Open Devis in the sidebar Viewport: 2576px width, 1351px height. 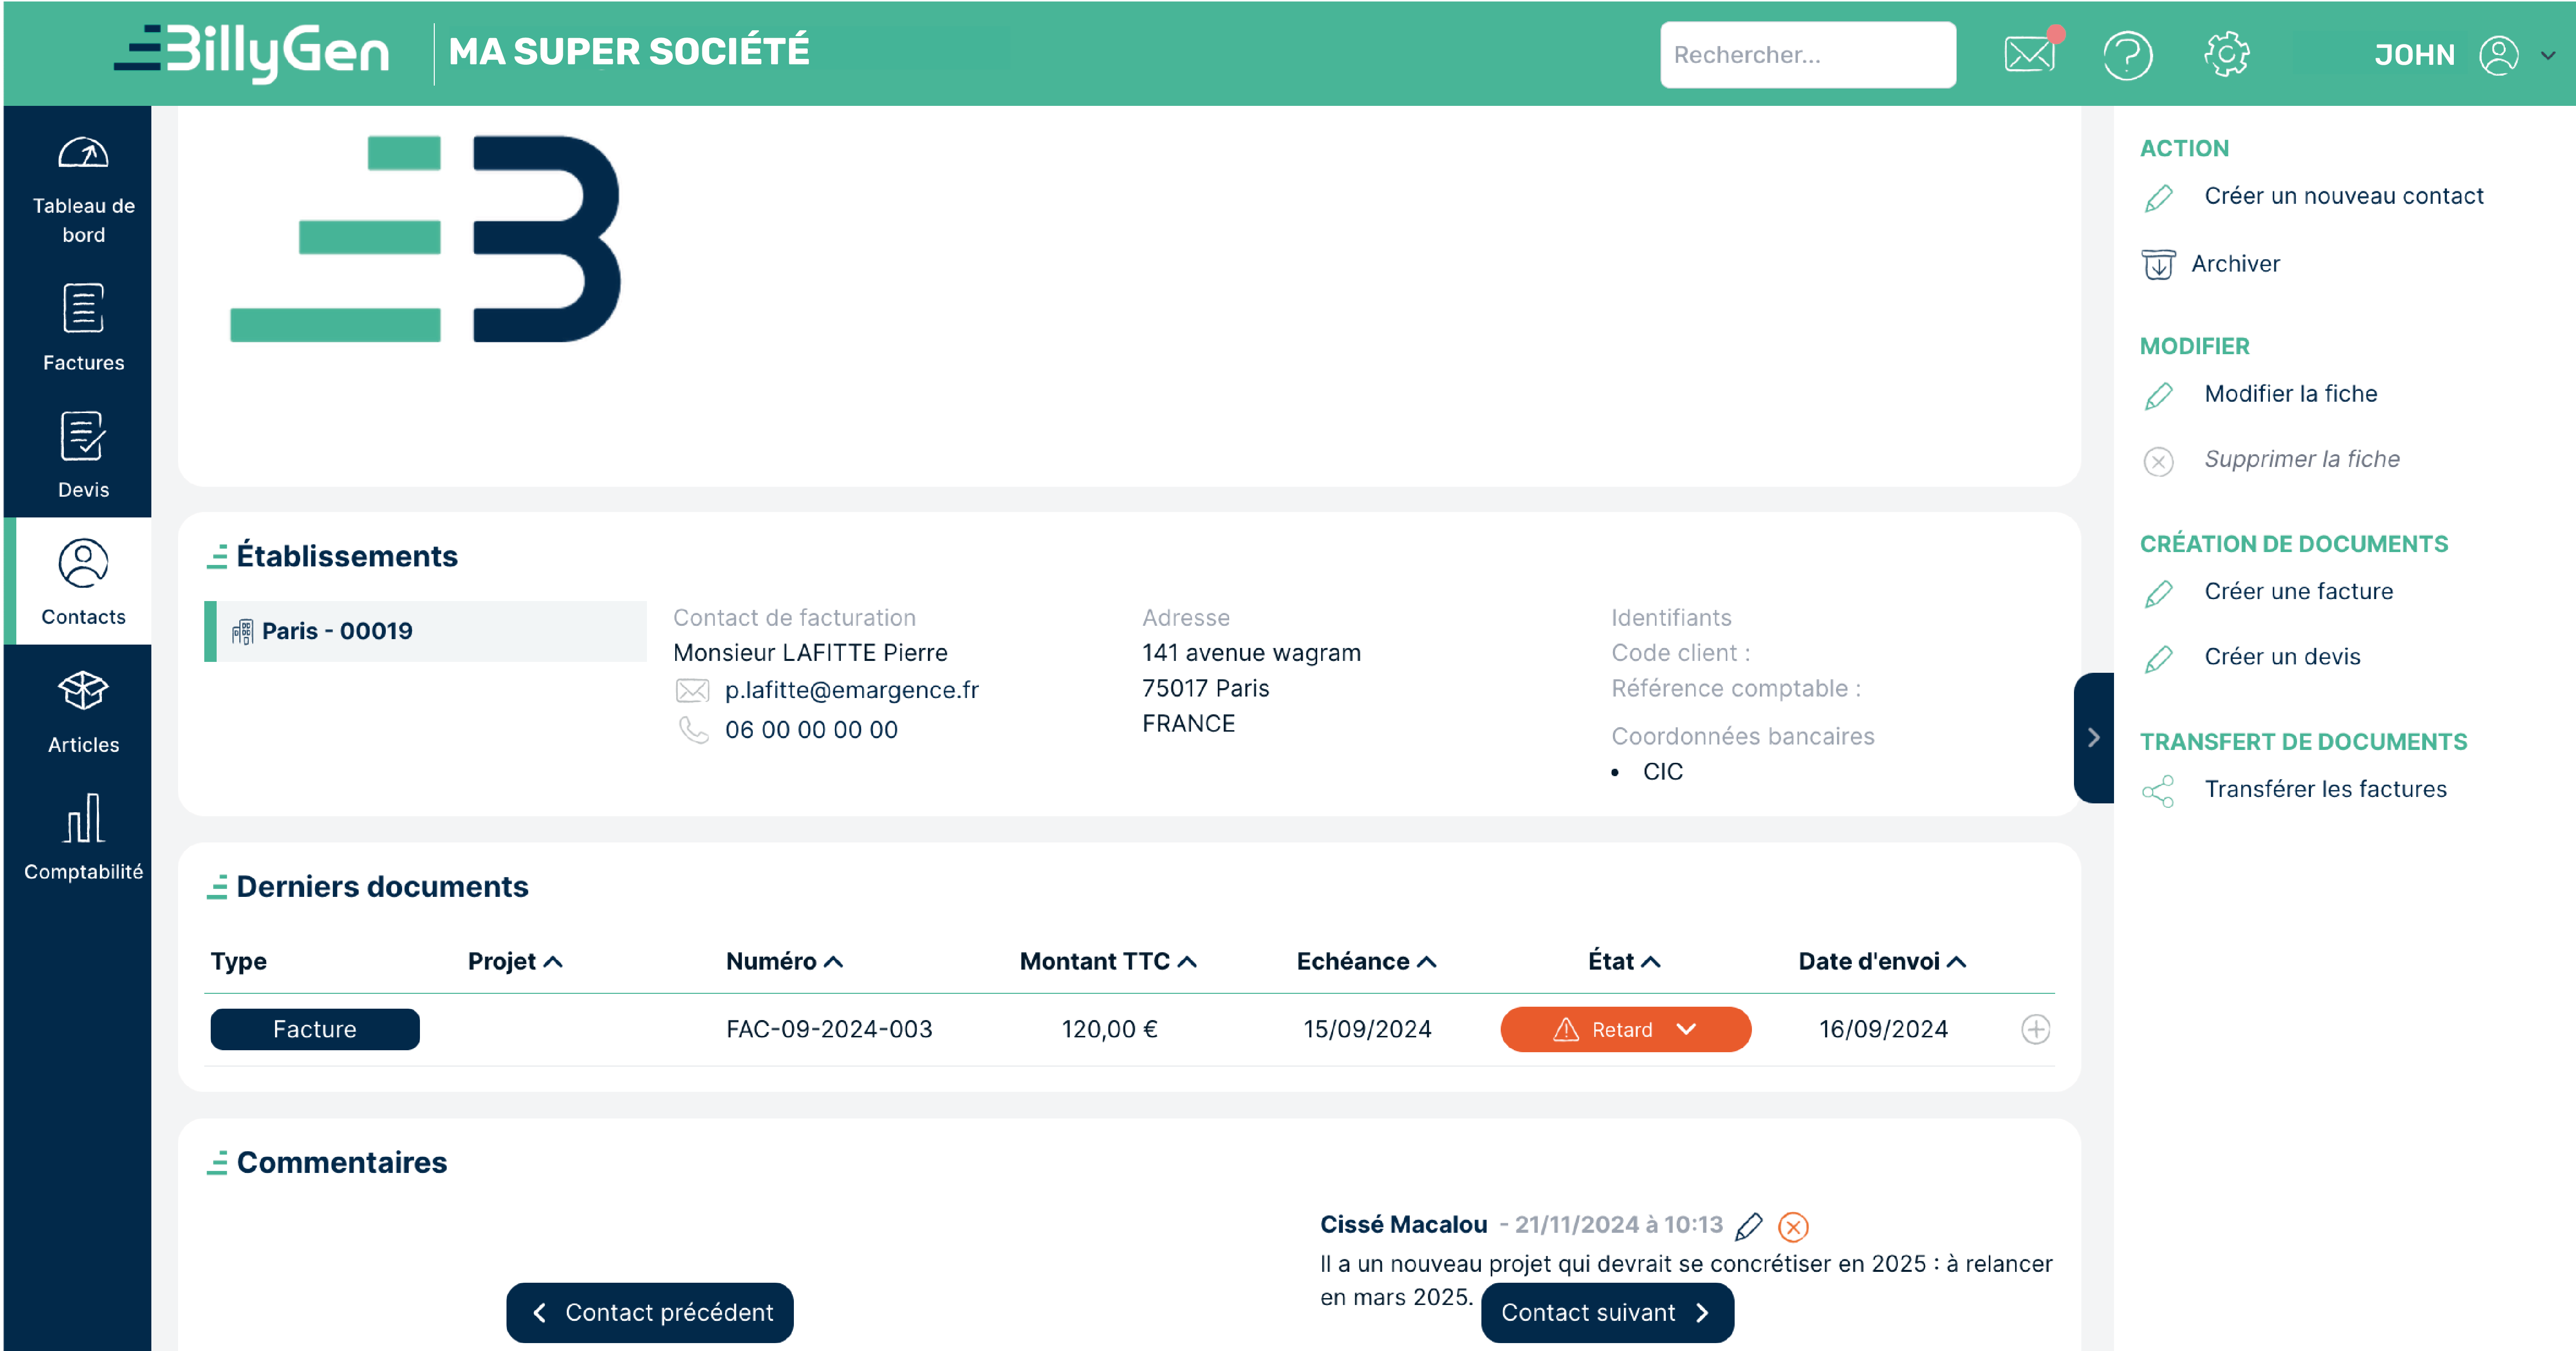[83, 454]
